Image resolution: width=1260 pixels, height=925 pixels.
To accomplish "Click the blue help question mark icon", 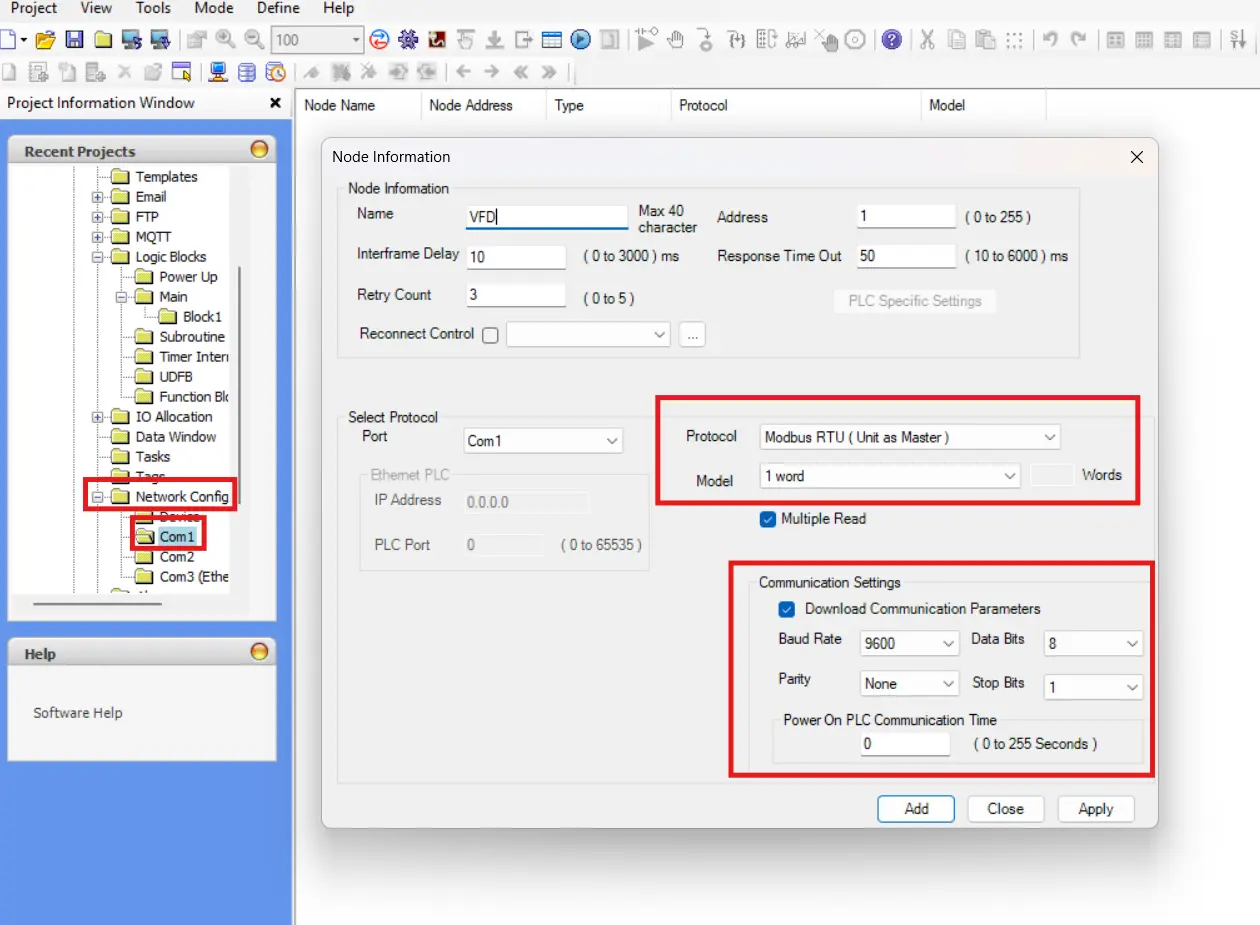I will pos(891,40).
